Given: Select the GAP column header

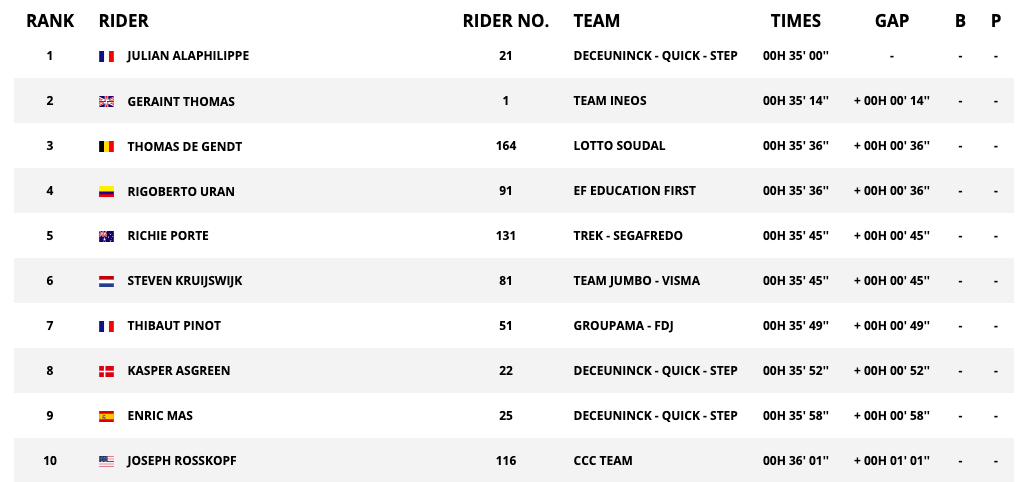Looking at the screenshot, I should 892,21.
